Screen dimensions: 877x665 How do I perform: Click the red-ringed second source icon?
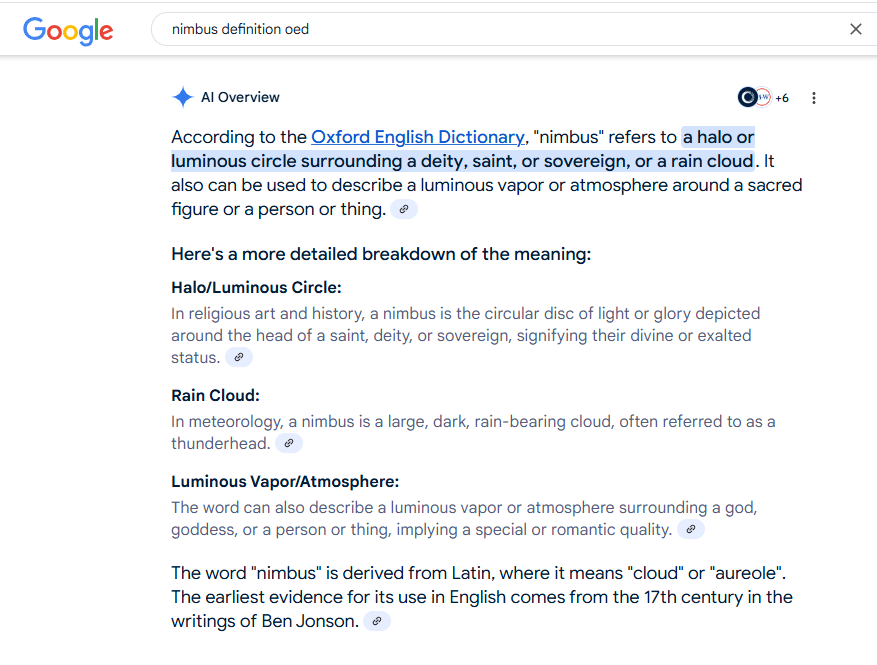763,97
